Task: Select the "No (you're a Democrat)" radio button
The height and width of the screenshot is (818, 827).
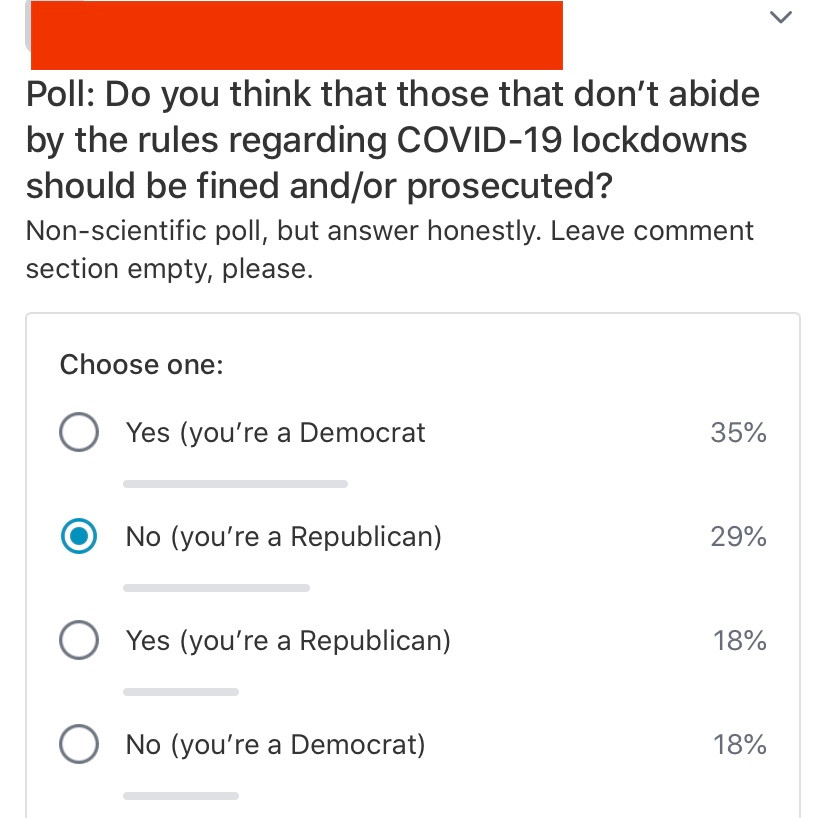Action: point(79,744)
